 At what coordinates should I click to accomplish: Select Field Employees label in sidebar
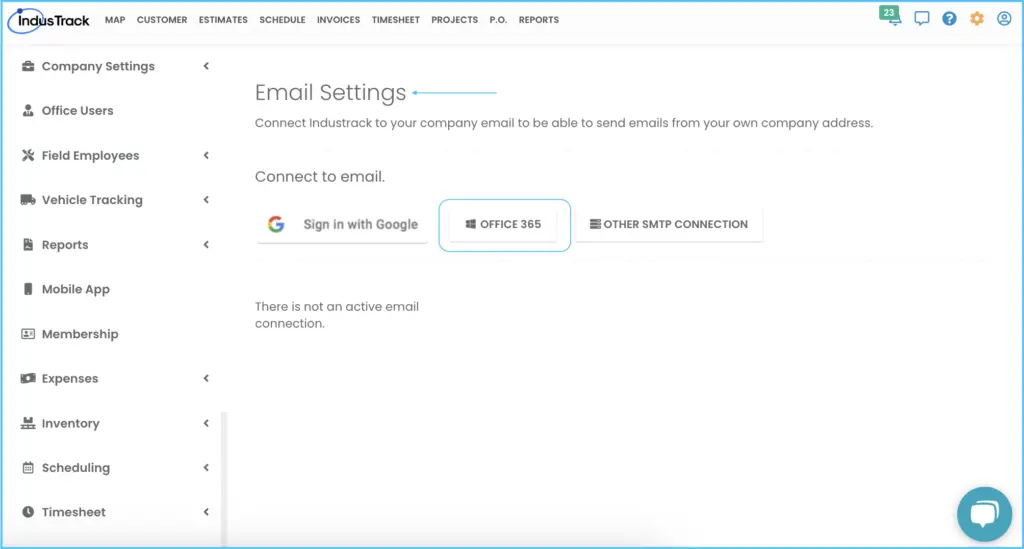(x=91, y=155)
